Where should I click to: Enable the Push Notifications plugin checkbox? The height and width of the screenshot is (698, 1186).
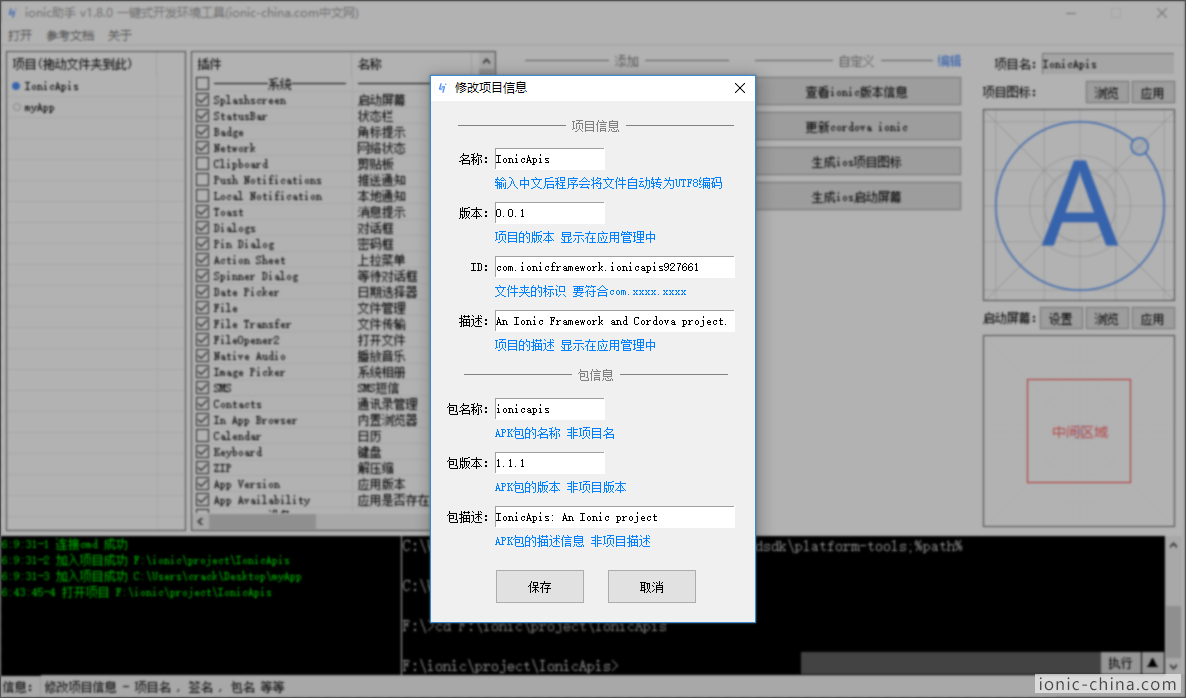(203, 180)
